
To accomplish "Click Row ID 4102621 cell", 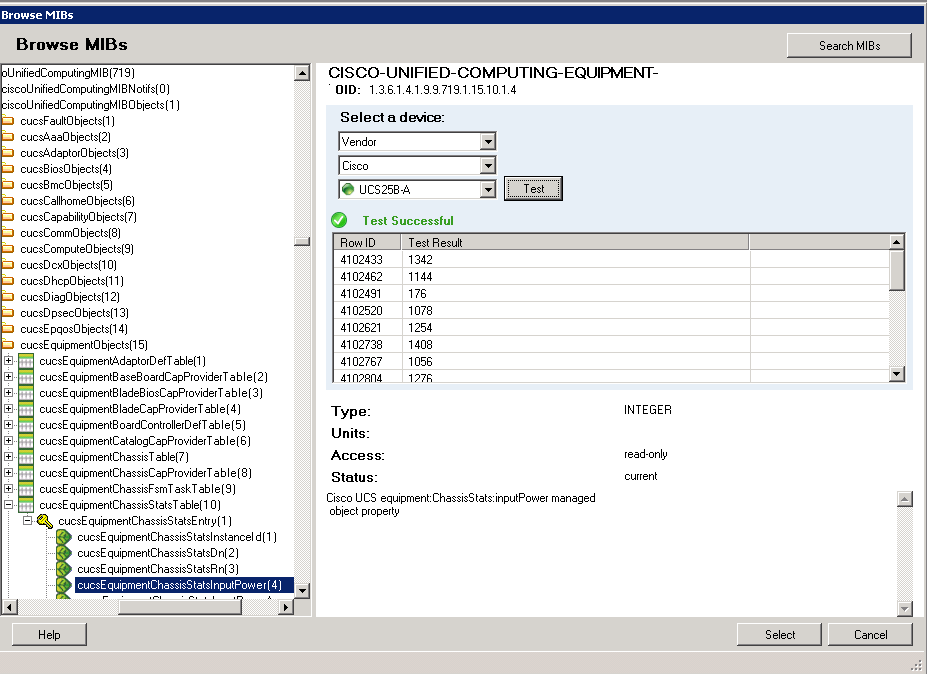I will pyautogui.click(x=368, y=328).
